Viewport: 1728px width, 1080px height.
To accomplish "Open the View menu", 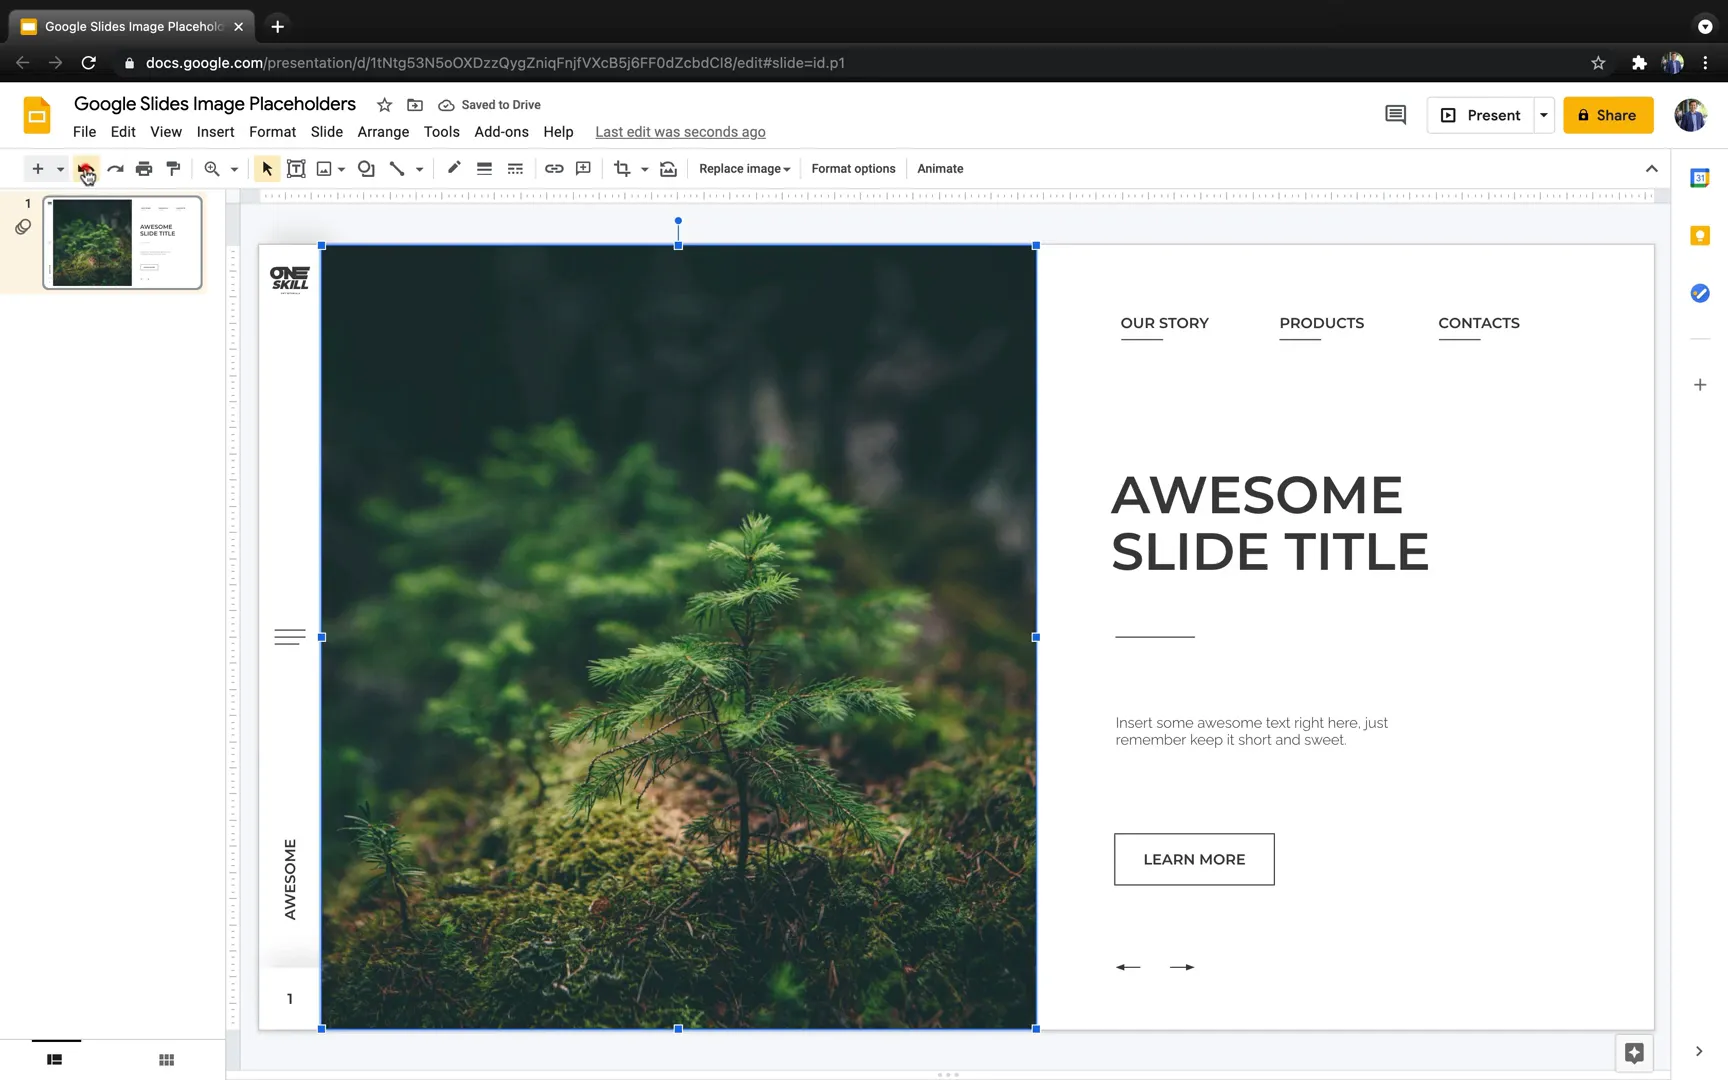I will (166, 132).
